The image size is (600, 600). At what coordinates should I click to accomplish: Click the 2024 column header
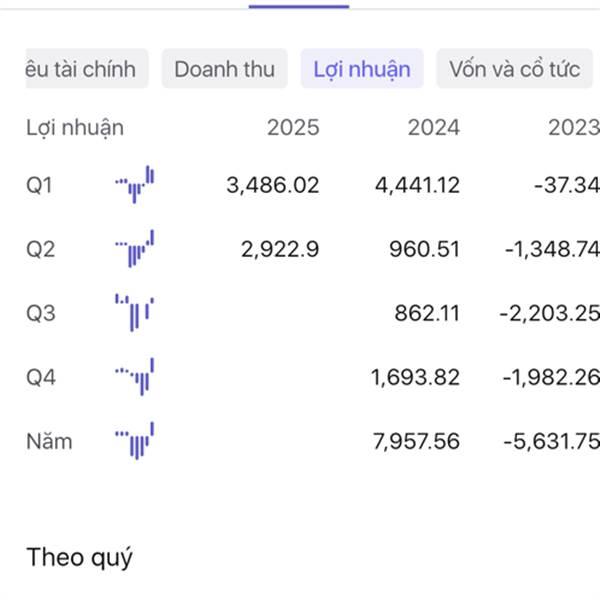click(434, 127)
